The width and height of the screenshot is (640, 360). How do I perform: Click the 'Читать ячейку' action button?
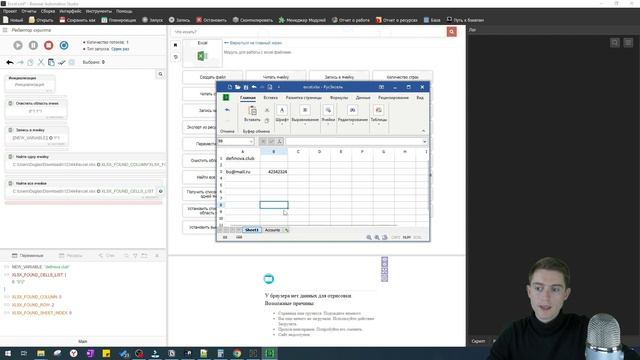tap(276, 77)
